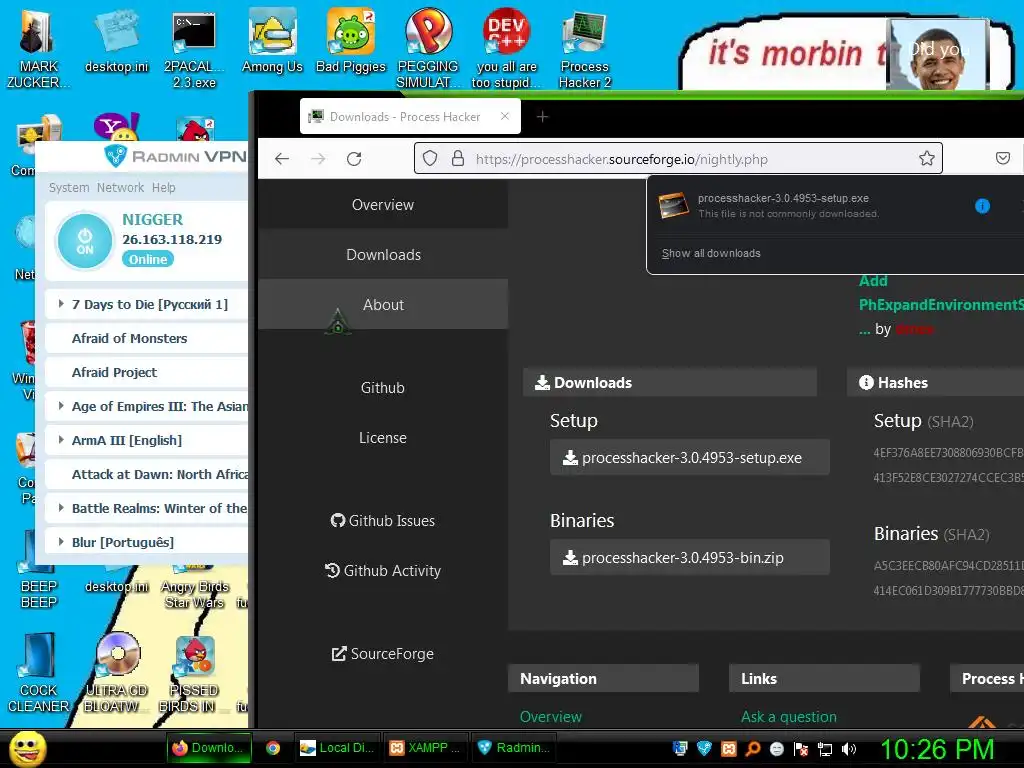Viewport: 1024px width, 768px height.
Task: Open tracking protection shield in address bar
Action: [x=430, y=159]
